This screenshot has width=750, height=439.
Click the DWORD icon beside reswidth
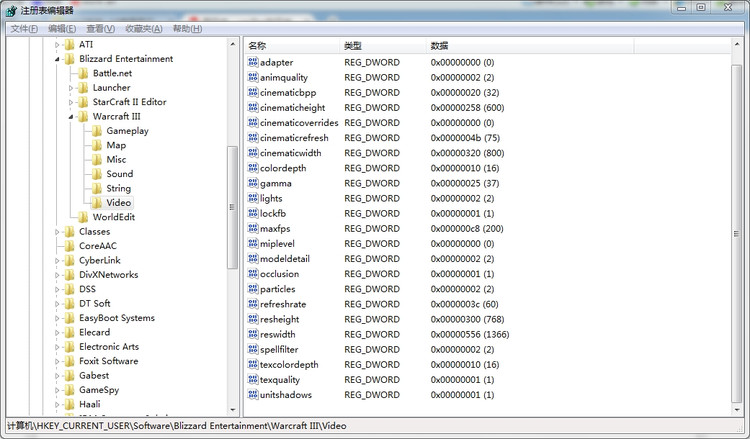coord(253,334)
